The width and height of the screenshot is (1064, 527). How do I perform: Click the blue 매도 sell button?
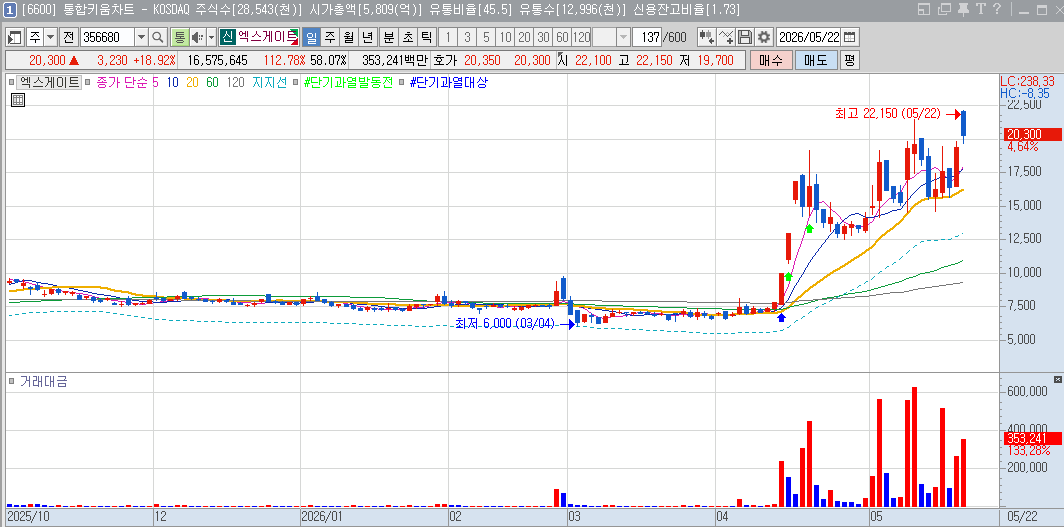pyautogui.click(x=816, y=60)
